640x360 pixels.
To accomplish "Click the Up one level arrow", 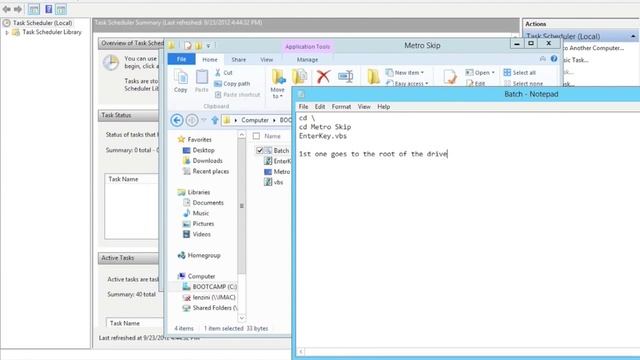I will coord(215,120).
